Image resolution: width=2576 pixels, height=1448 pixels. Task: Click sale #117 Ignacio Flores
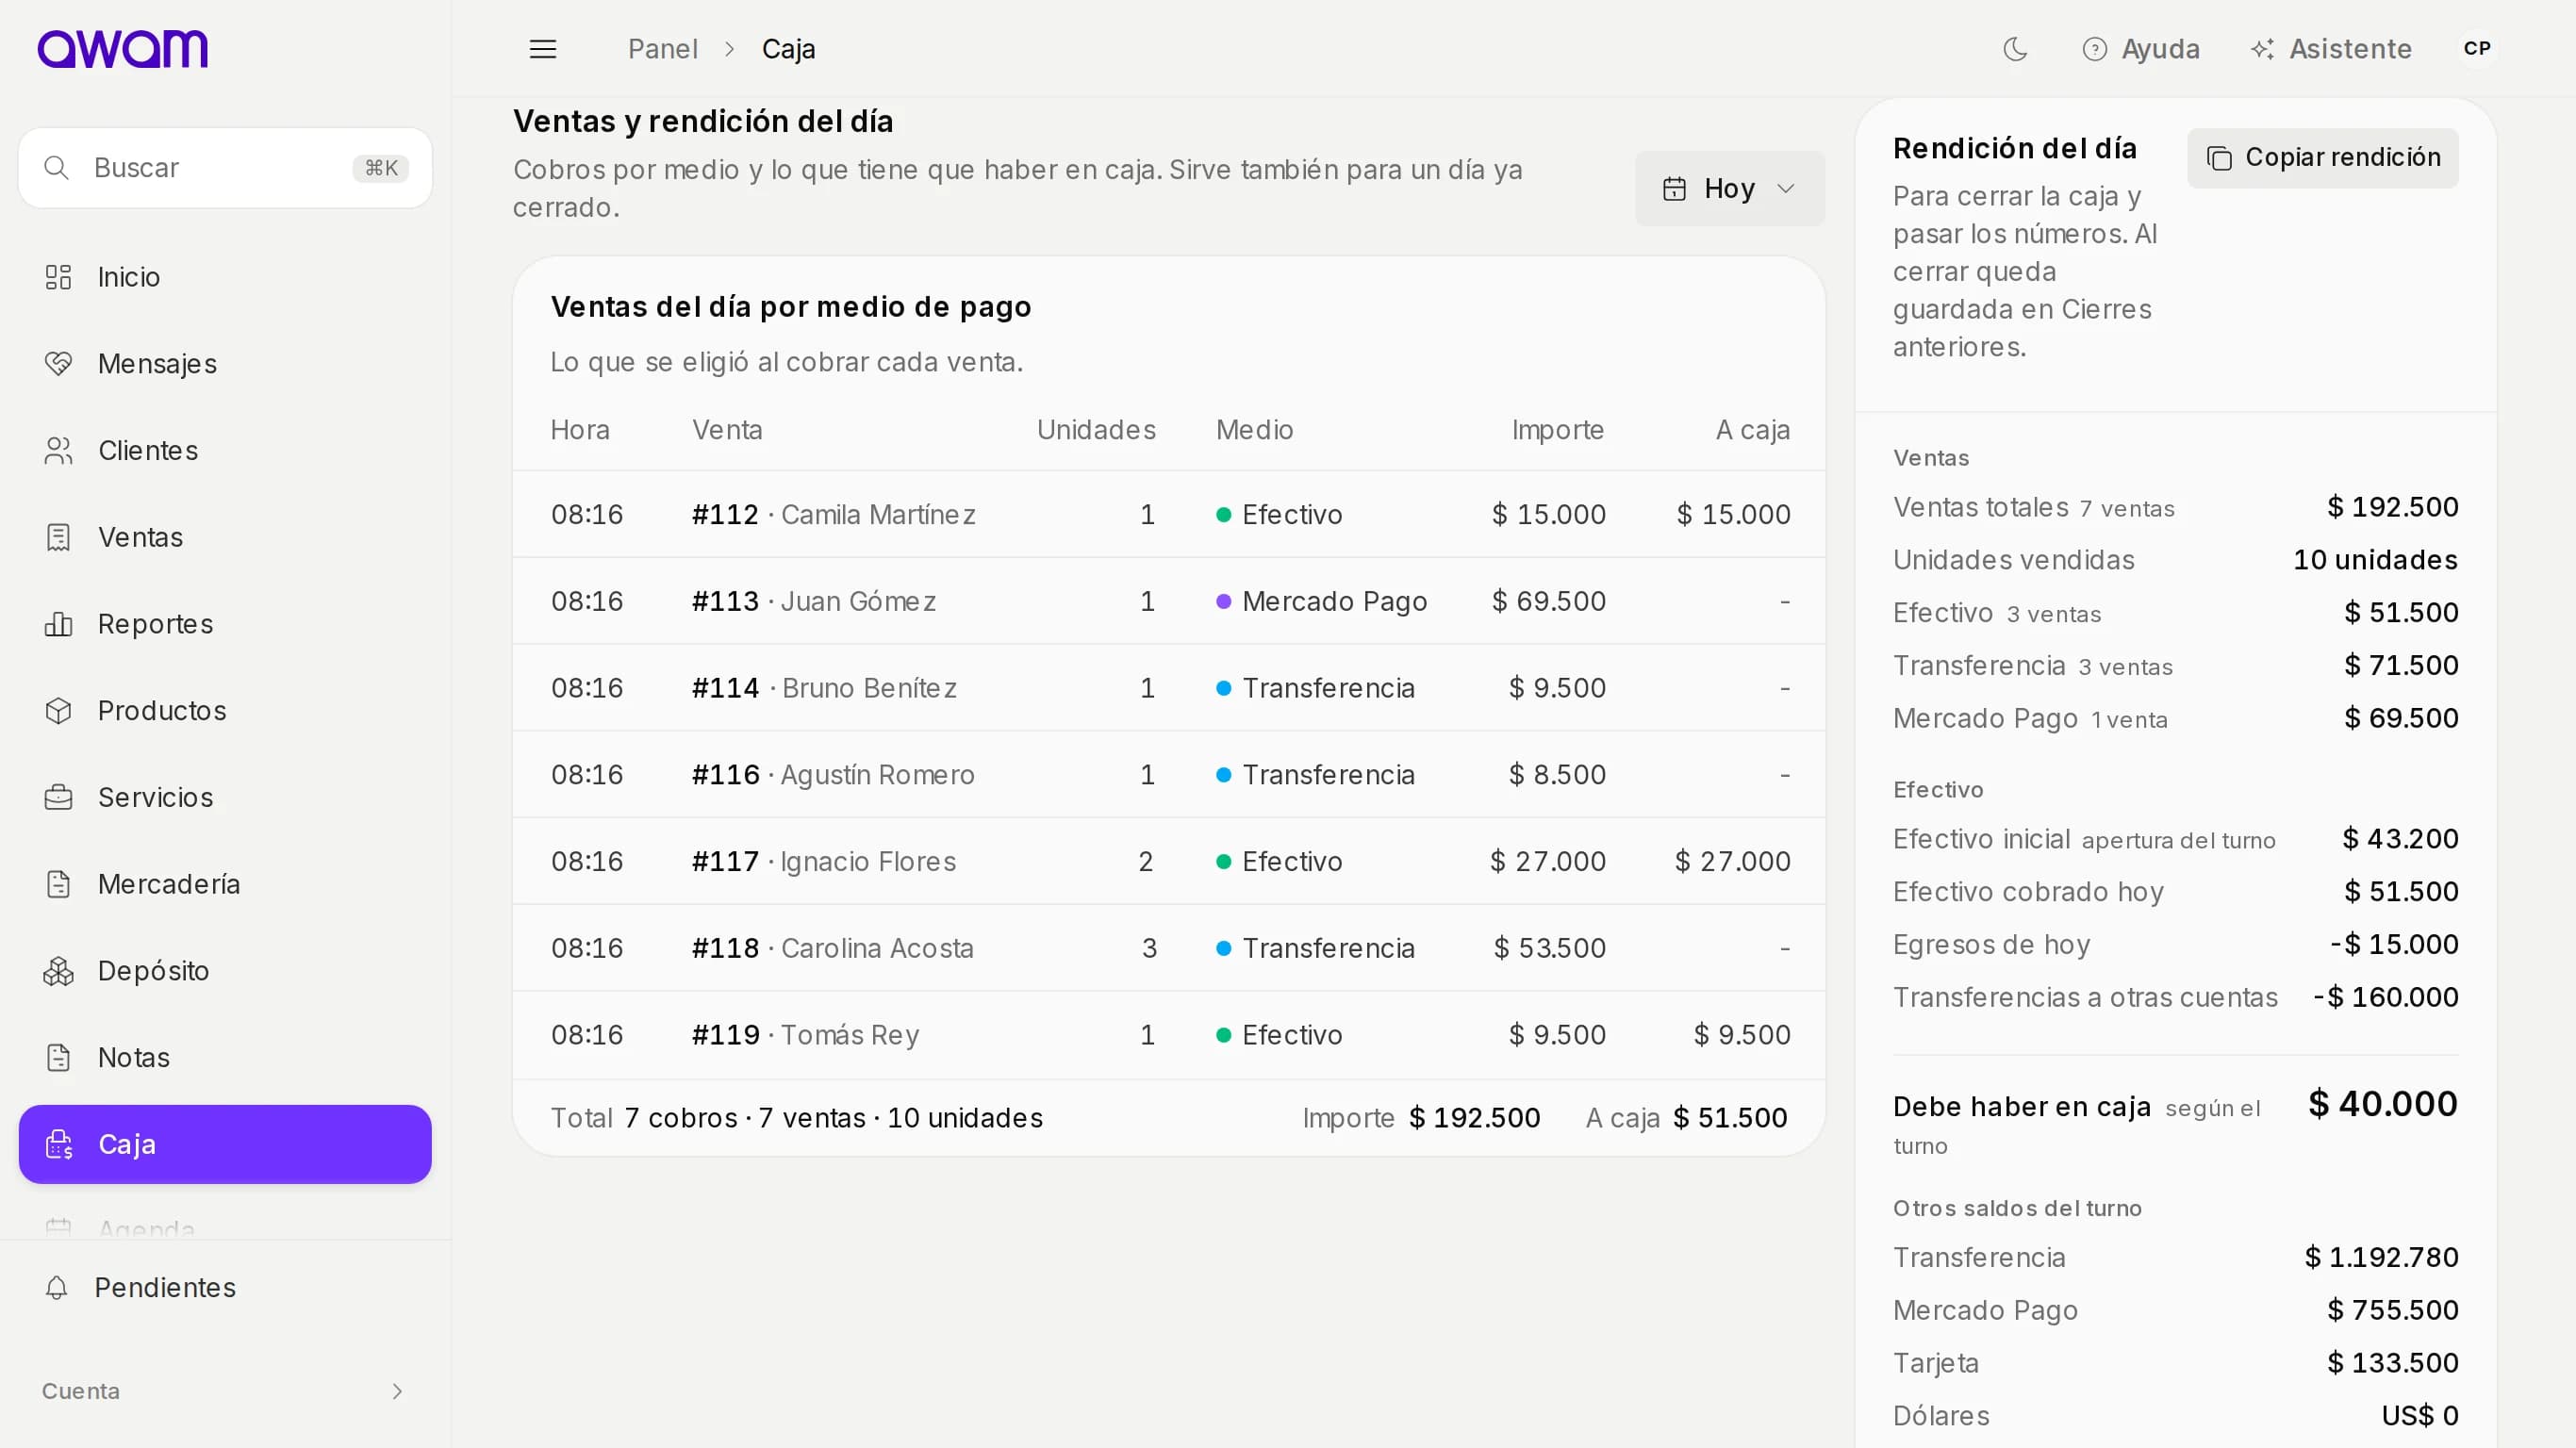click(x=824, y=861)
